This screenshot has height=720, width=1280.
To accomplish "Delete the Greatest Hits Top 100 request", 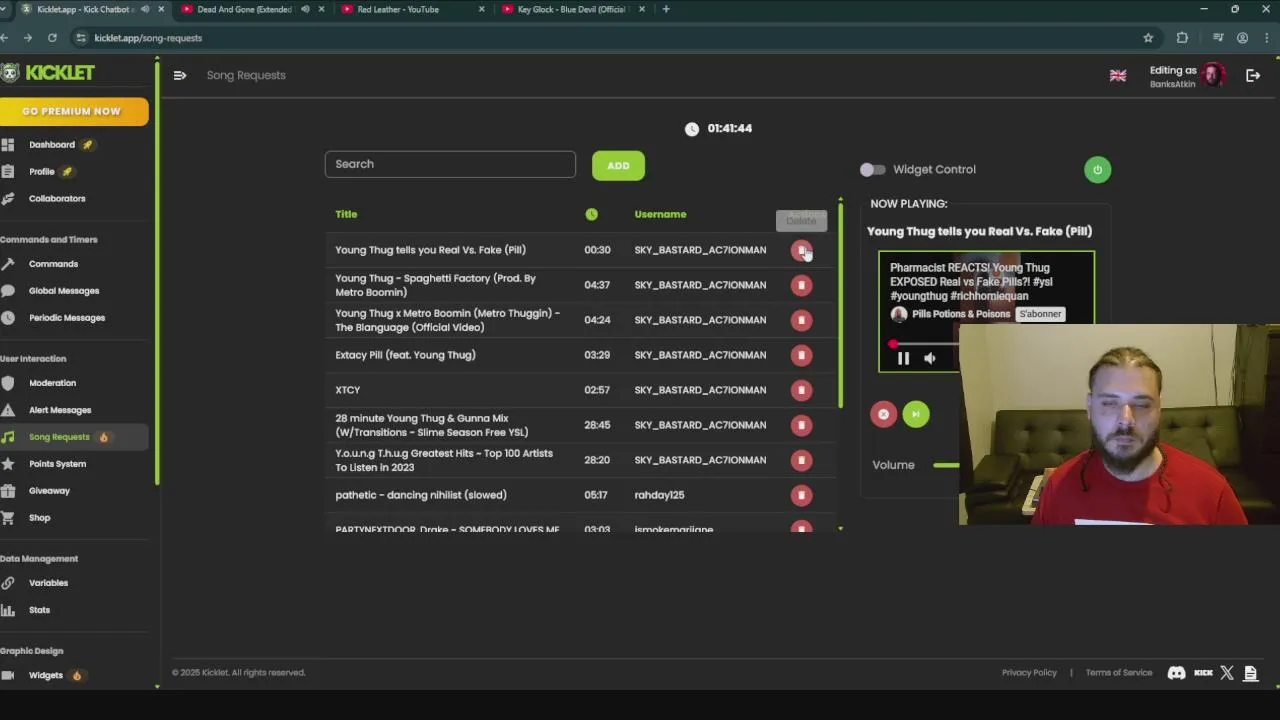I will coord(801,460).
